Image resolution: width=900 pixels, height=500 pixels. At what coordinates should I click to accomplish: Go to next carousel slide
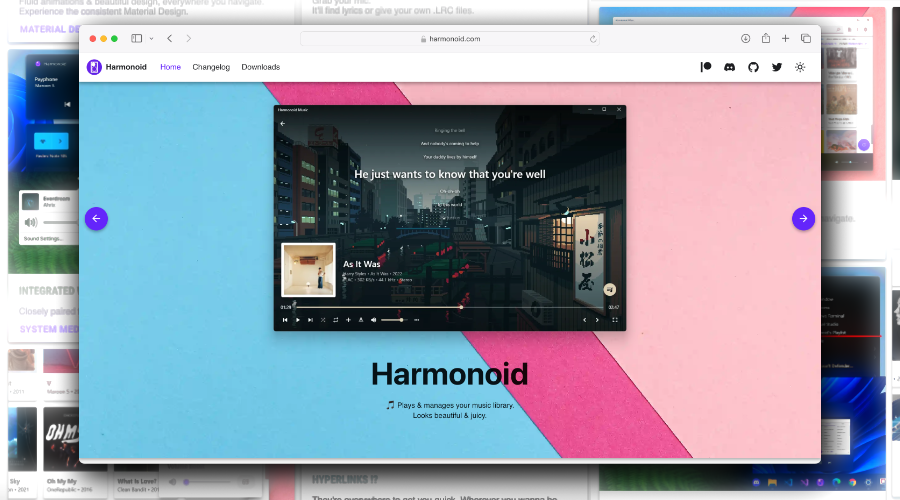point(803,218)
